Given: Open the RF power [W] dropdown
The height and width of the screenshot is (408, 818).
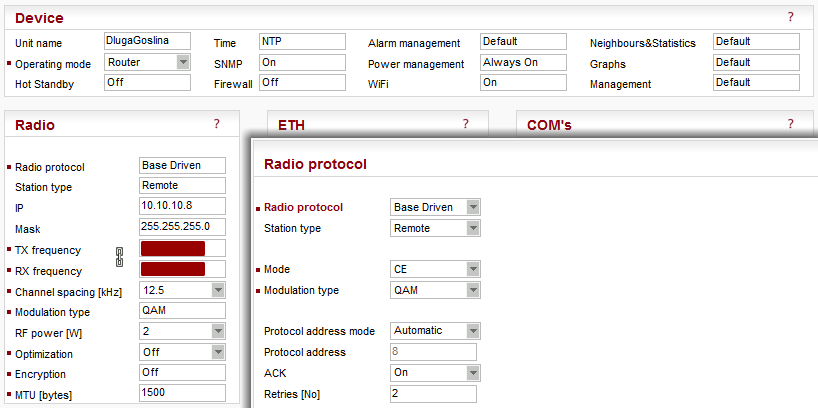Looking at the screenshot, I should 183,331.
